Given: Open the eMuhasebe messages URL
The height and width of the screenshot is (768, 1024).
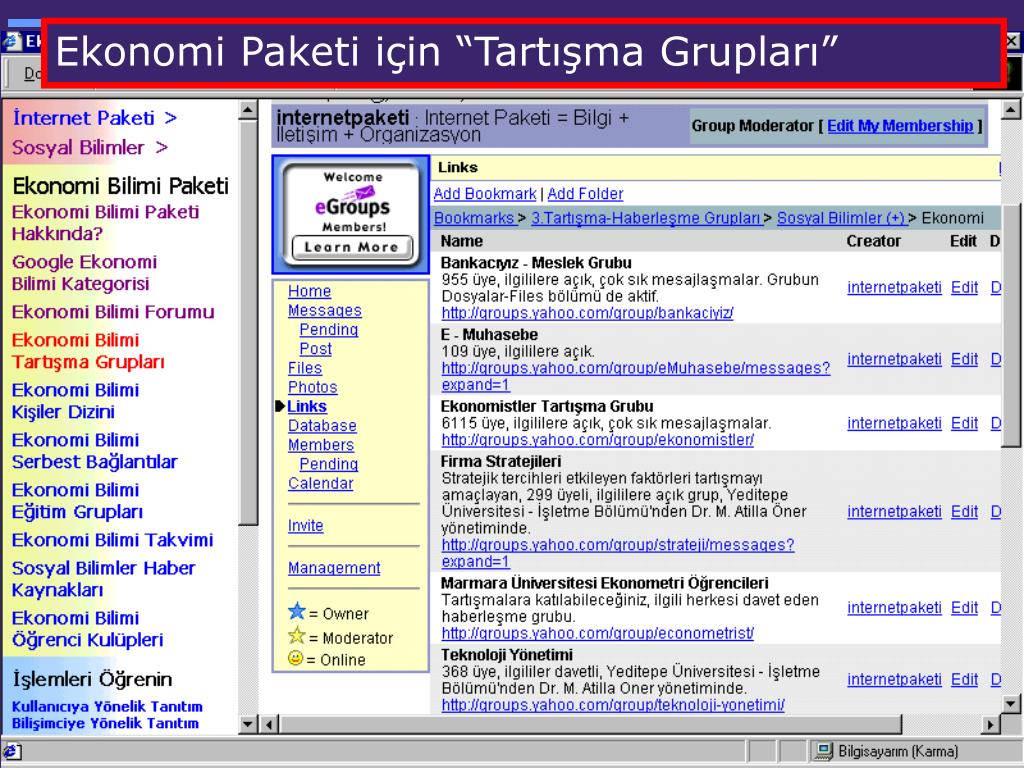Looking at the screenshot, I should pos(635,377).
